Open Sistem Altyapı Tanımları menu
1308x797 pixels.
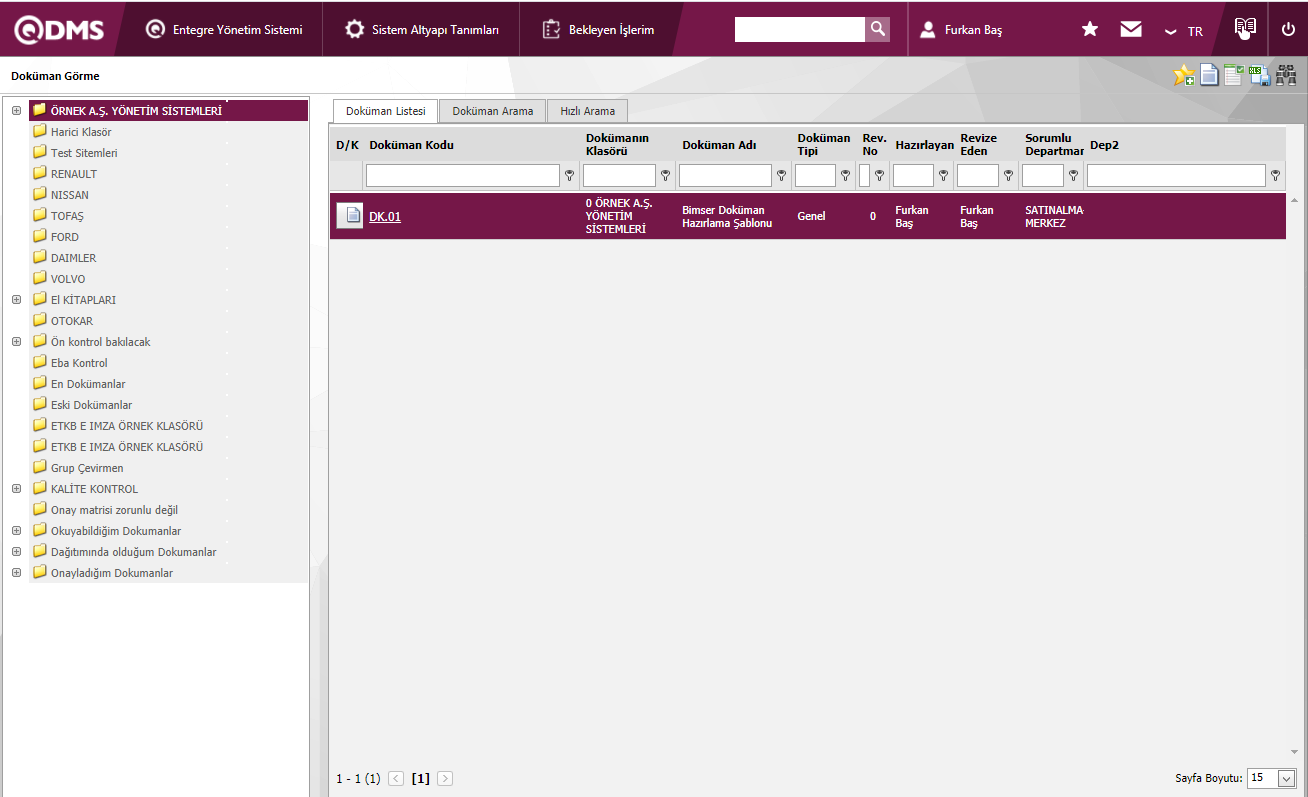(422, 30)
